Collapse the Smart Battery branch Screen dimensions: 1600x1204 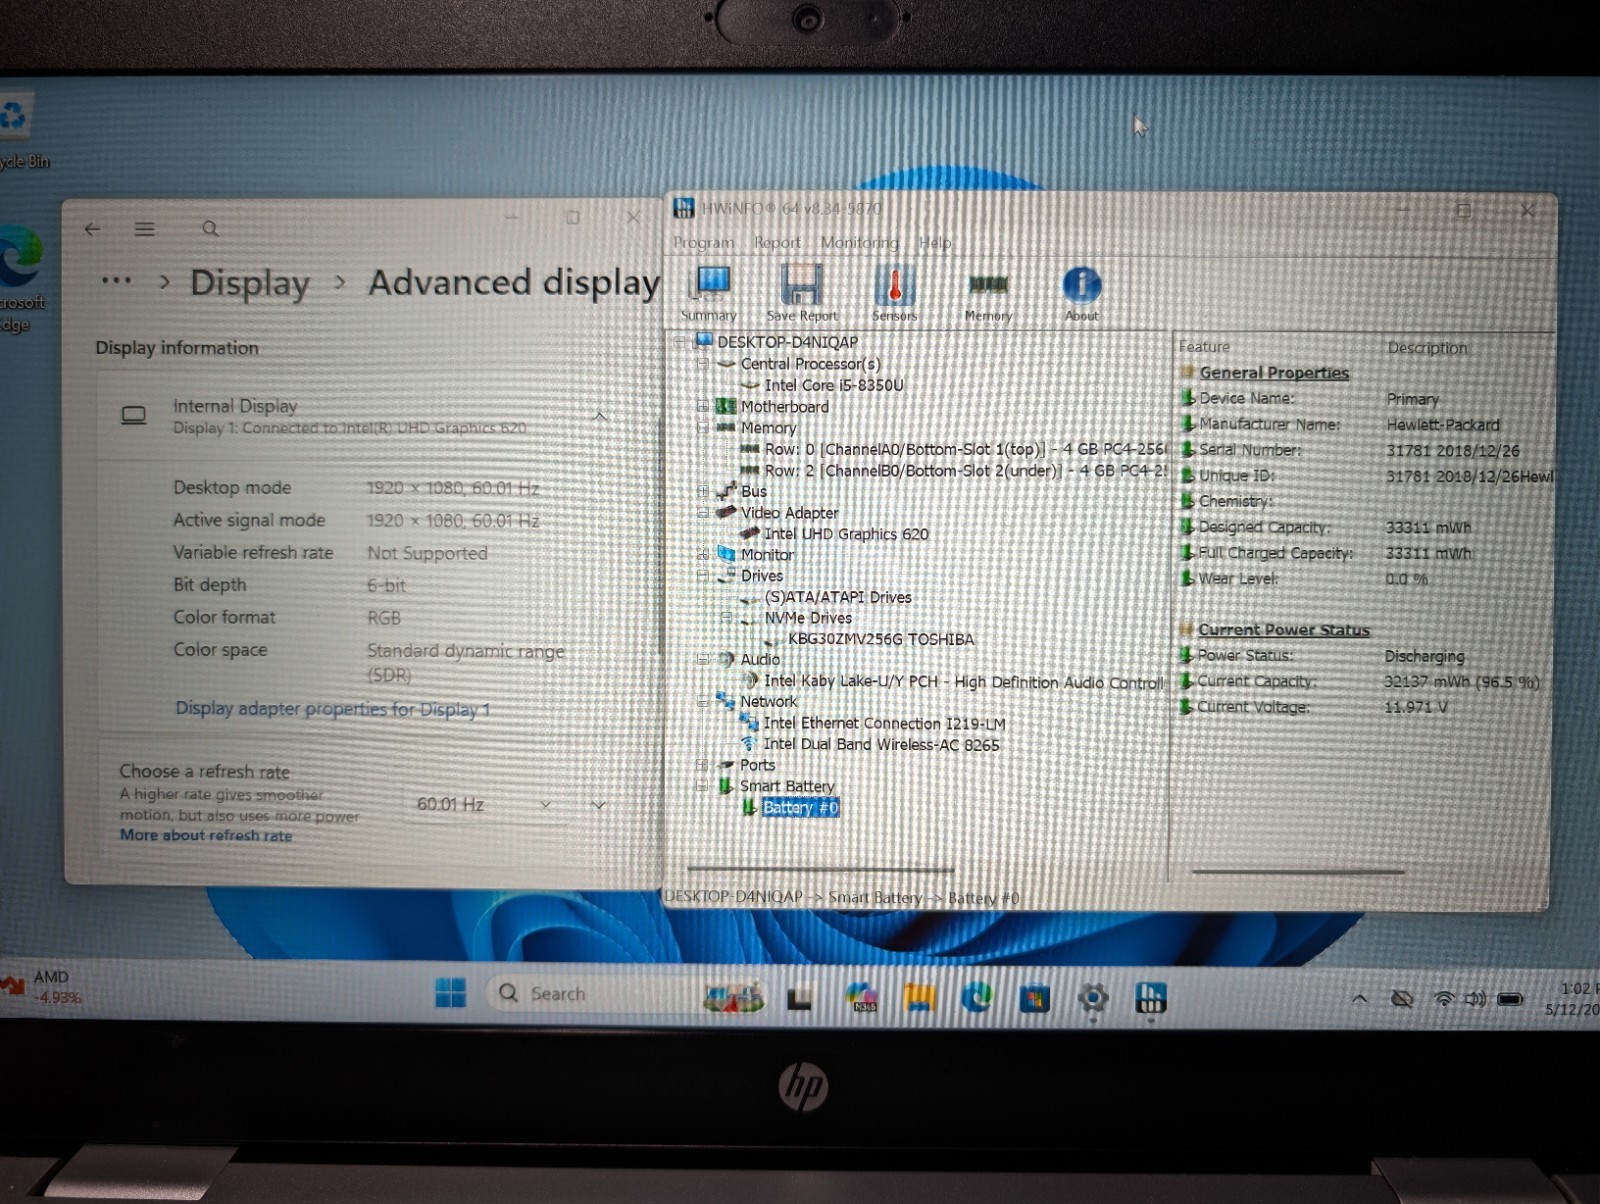pyautogui.click(x=702, y=786)
